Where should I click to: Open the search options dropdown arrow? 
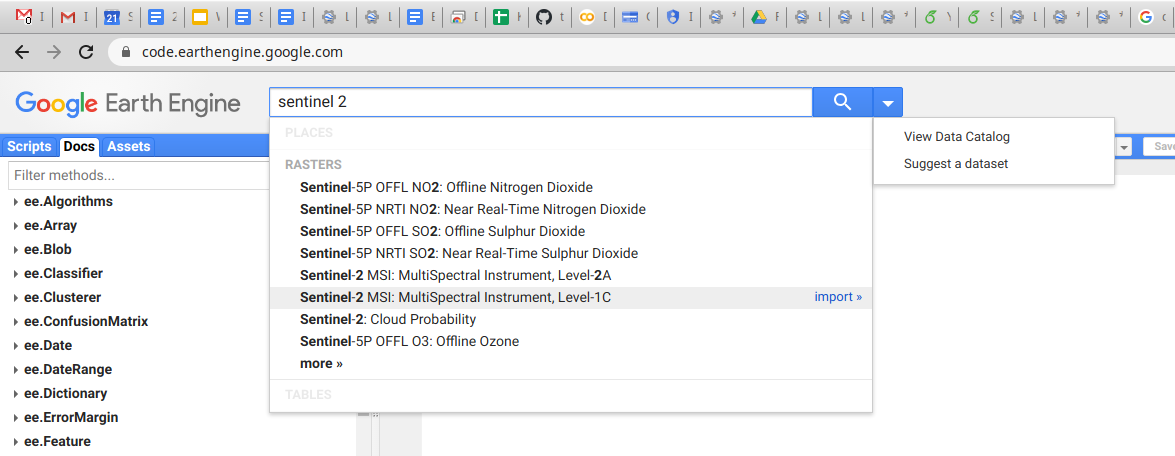pos(888,103)
